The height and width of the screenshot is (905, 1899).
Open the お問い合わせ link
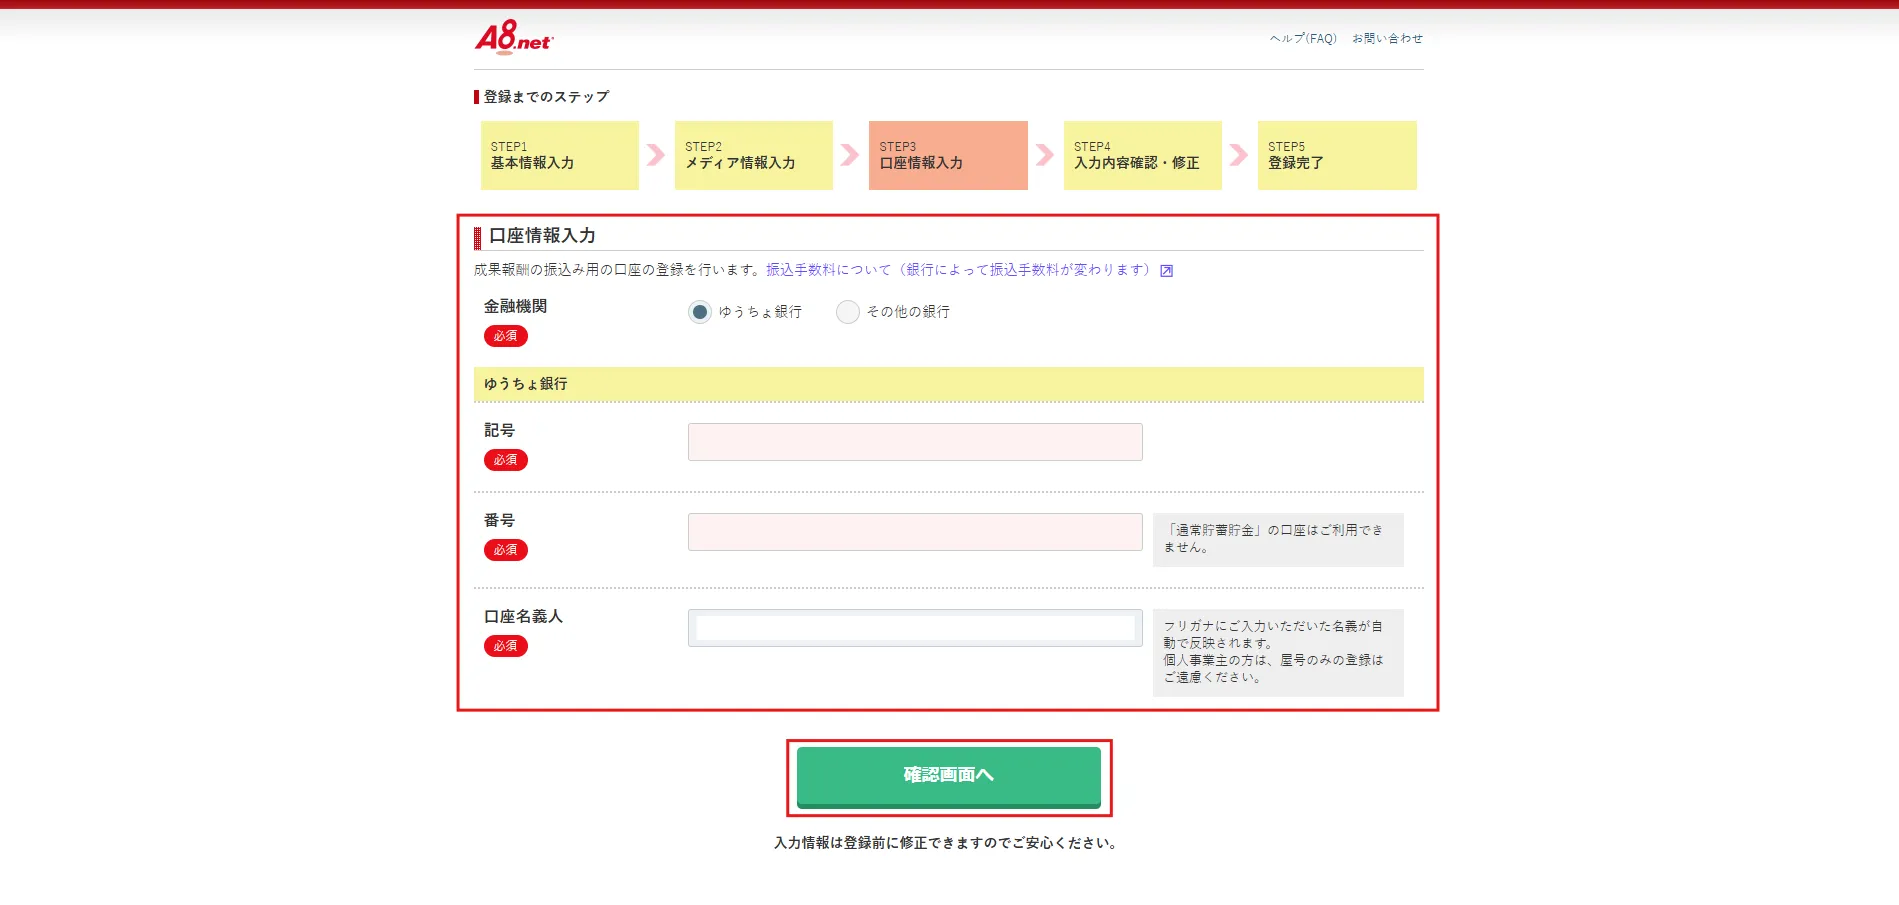1387,39
